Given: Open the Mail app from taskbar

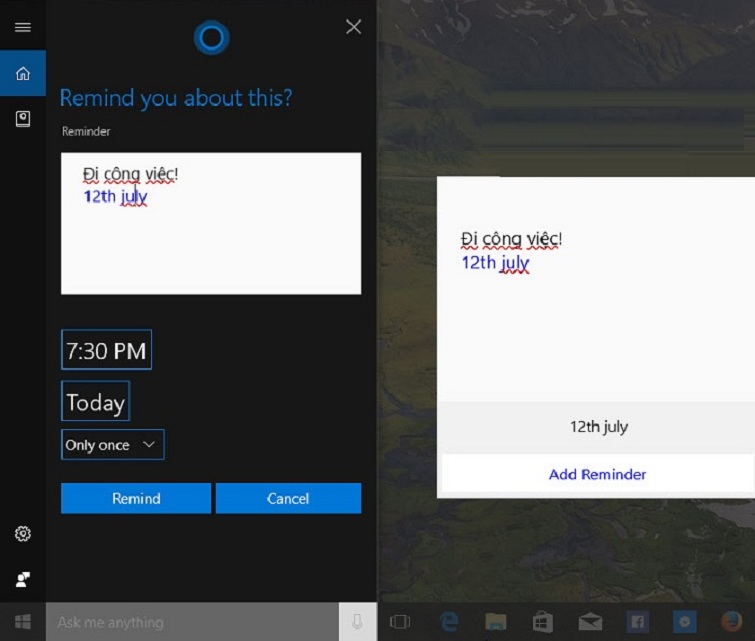Looking at the screenshot, I should [590, 622].
